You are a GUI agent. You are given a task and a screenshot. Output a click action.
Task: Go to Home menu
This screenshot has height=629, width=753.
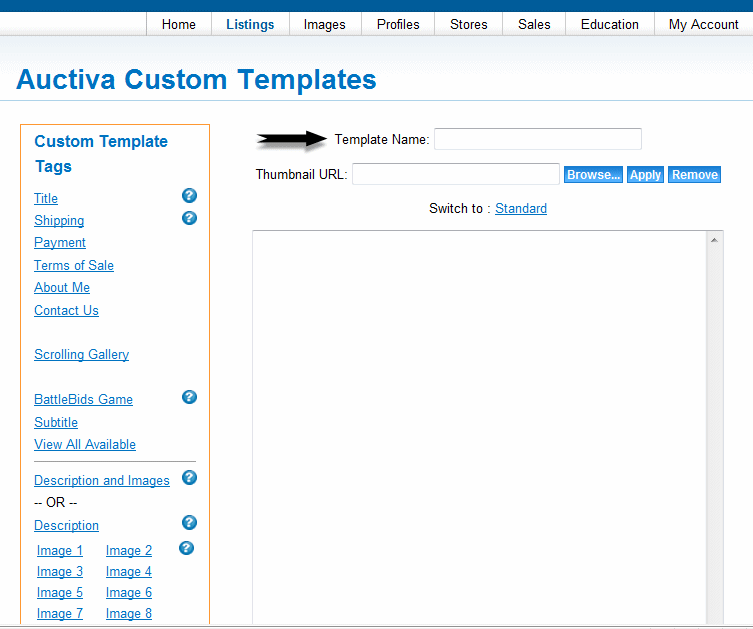(179, 24)
